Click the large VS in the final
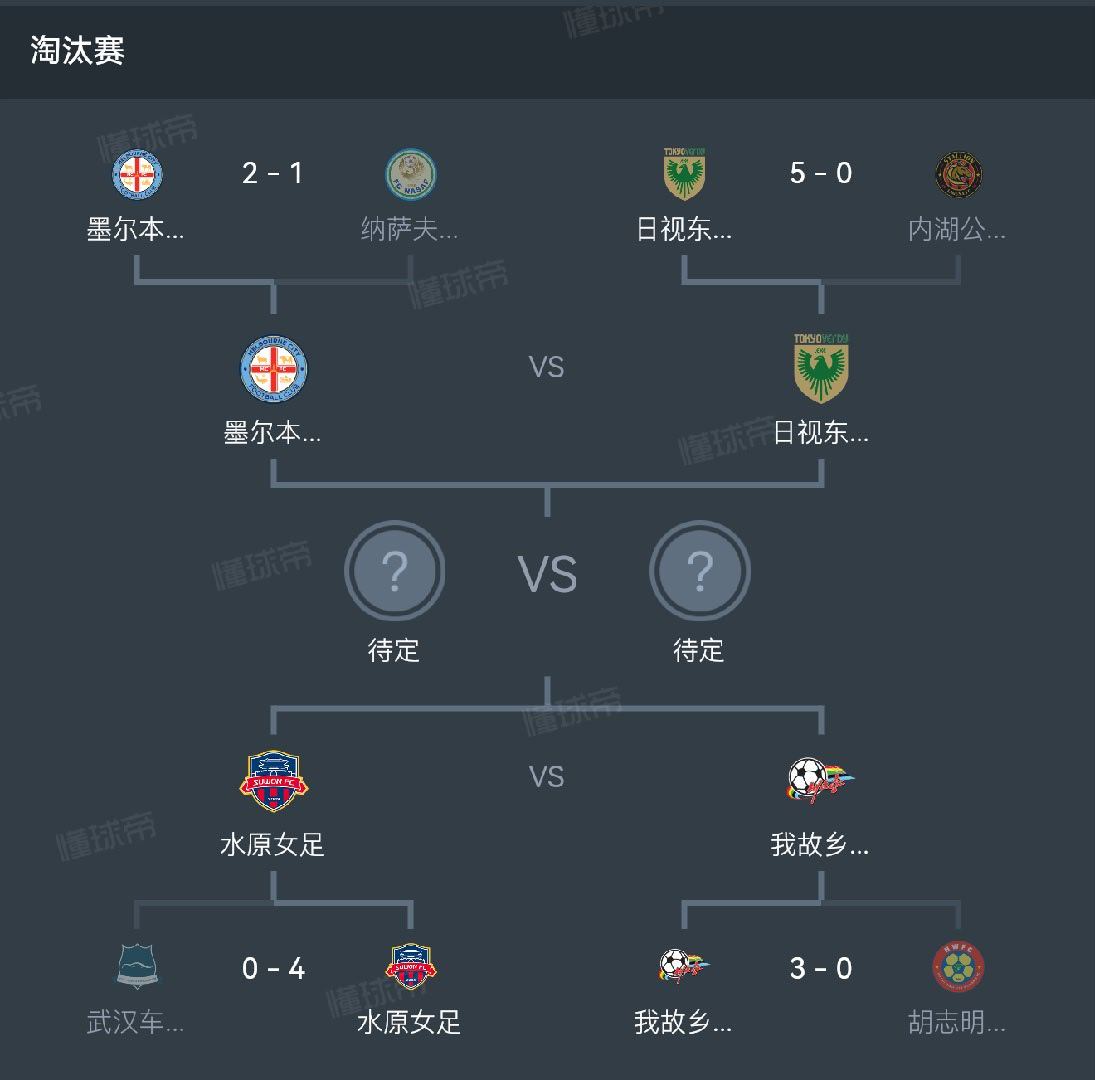 point(547,575)
